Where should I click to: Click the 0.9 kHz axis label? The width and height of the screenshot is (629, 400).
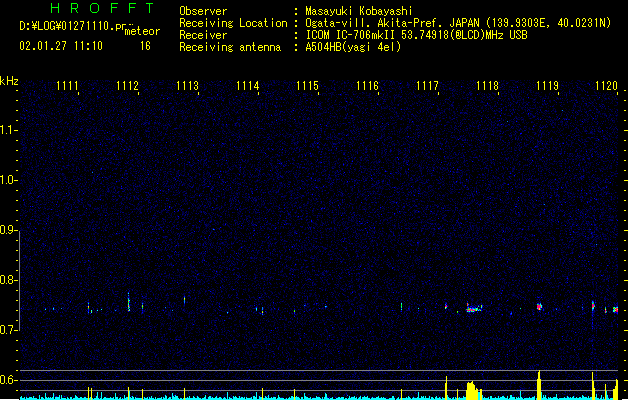coord(8,230)
